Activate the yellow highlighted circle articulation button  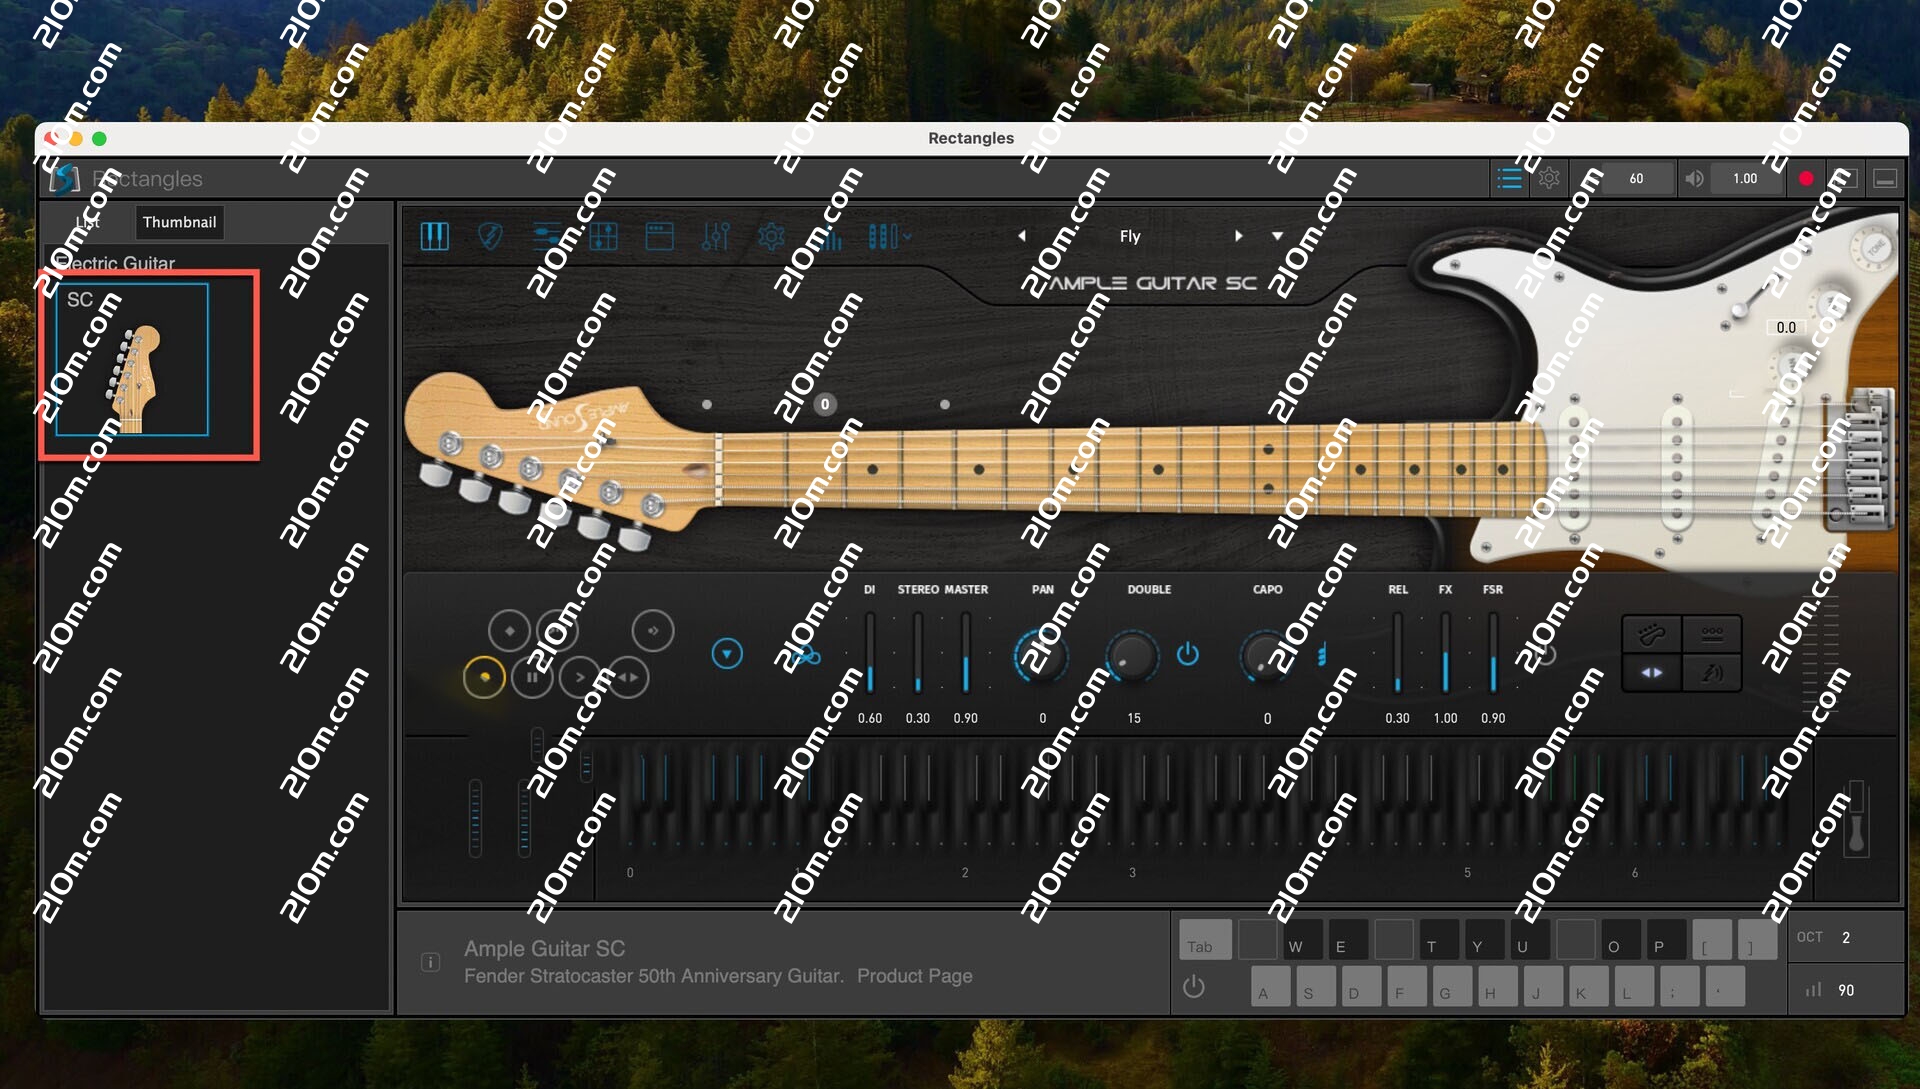pyautogui.click(x=485, y=677)
